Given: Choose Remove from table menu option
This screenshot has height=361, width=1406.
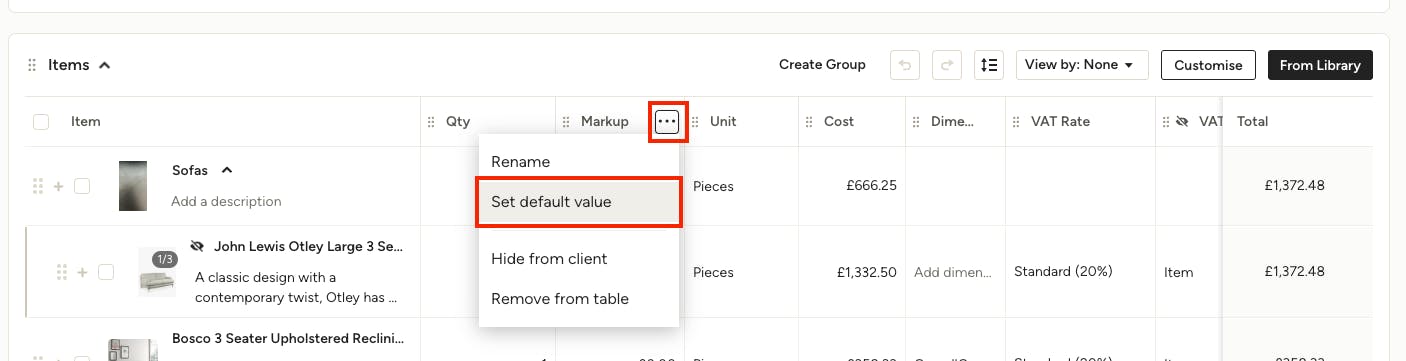Looking at the screenshot, I should [579, 298].
